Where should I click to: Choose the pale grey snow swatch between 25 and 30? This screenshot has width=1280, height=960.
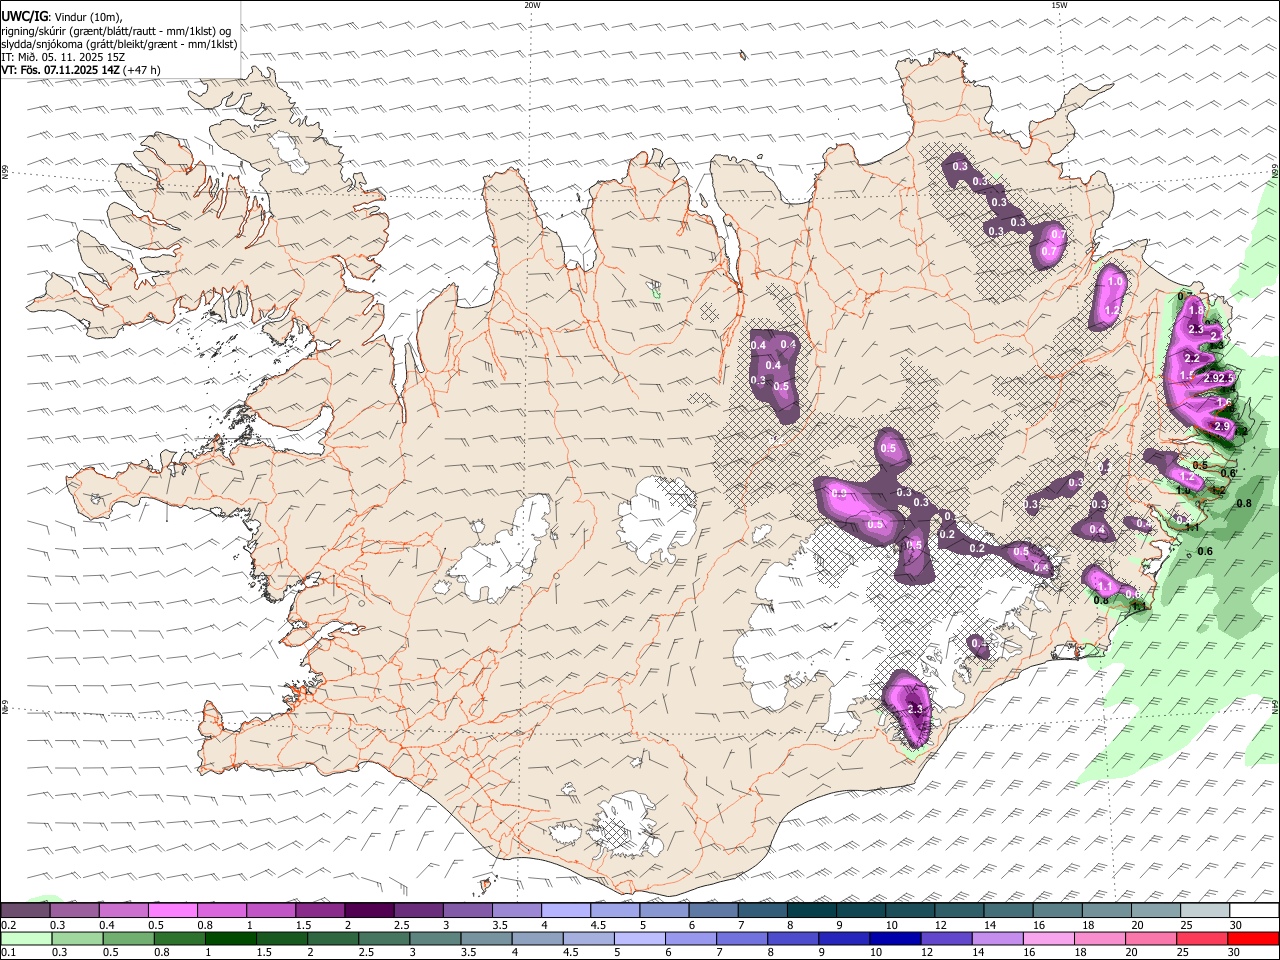point(1204,910)
